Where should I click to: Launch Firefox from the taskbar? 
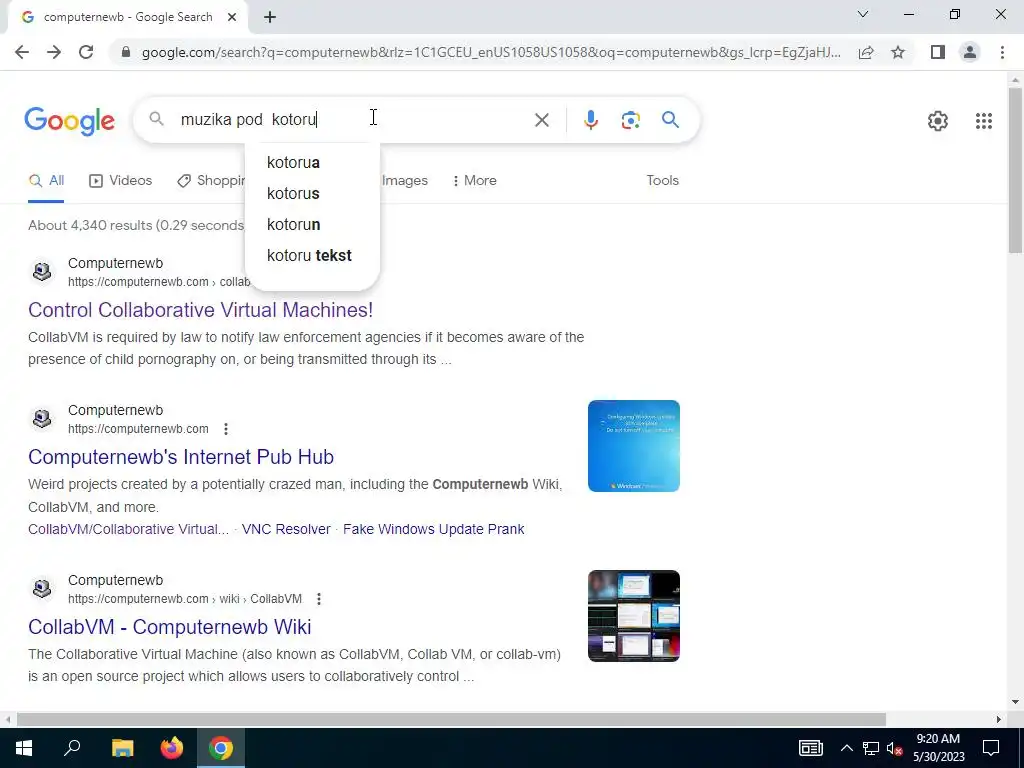pyautogui.click(x=172, y=748)
